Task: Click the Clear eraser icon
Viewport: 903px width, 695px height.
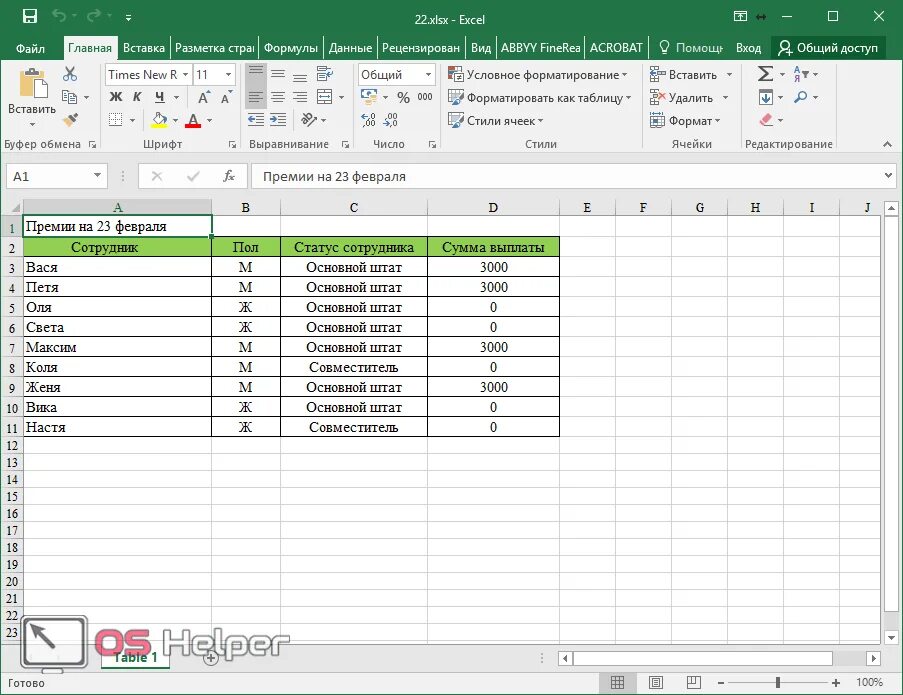Action: [x=766, y=120]
